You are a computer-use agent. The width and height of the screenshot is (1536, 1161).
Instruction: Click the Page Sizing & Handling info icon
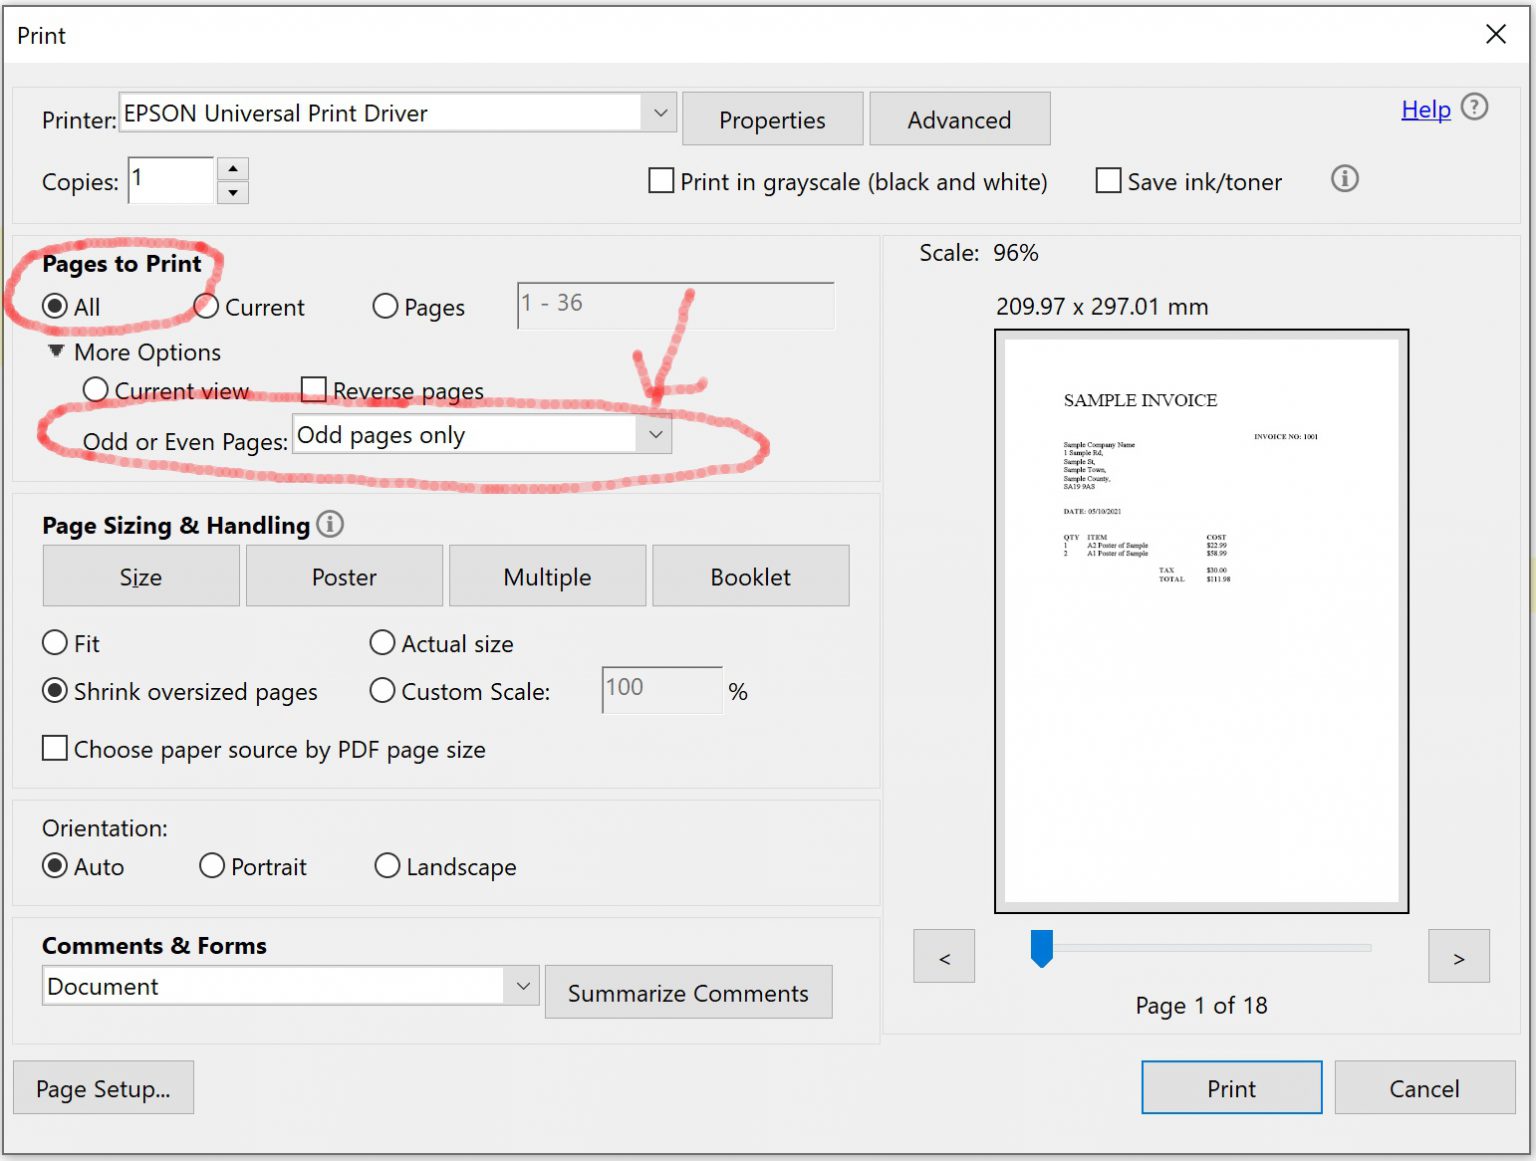point(329,524)
